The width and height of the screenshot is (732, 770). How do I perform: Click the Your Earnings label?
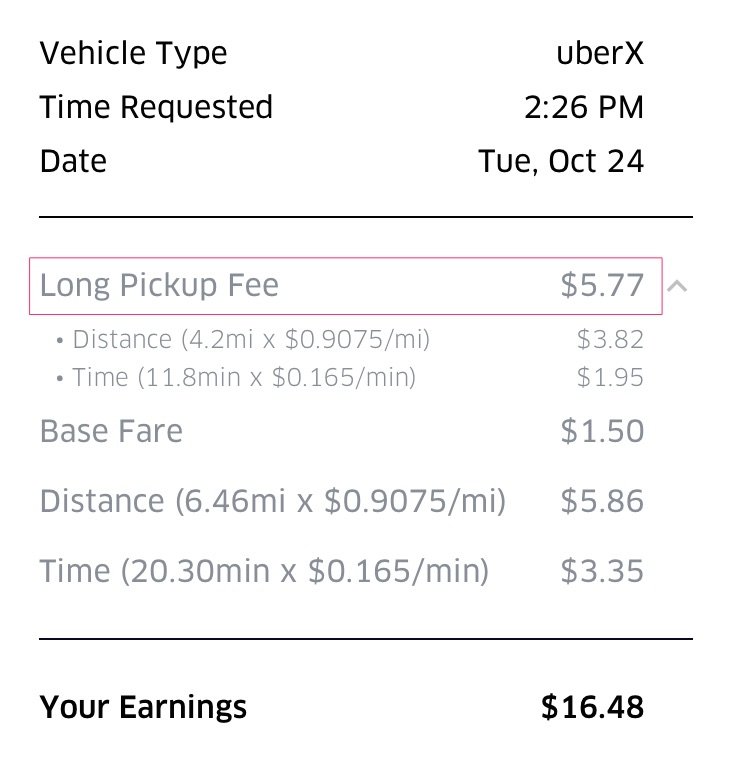click(x=143, y=708)
